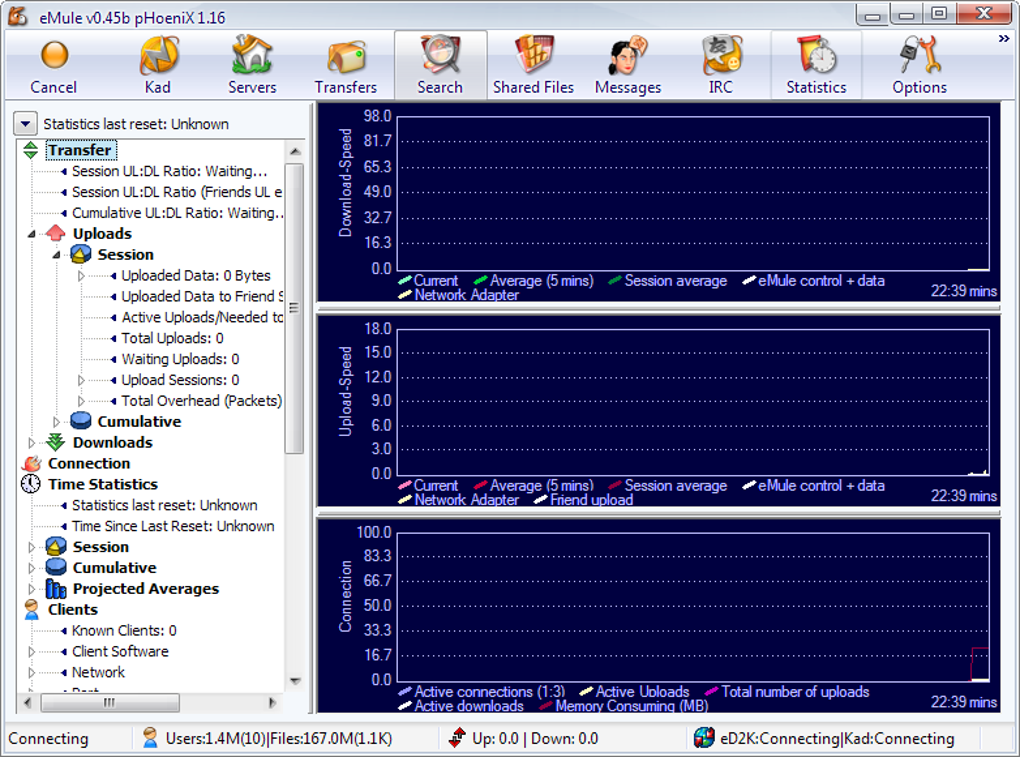Viewport: 1020px width, 757px height.
Task: Switch to the Servers view
Action: [x=251, y=63]
